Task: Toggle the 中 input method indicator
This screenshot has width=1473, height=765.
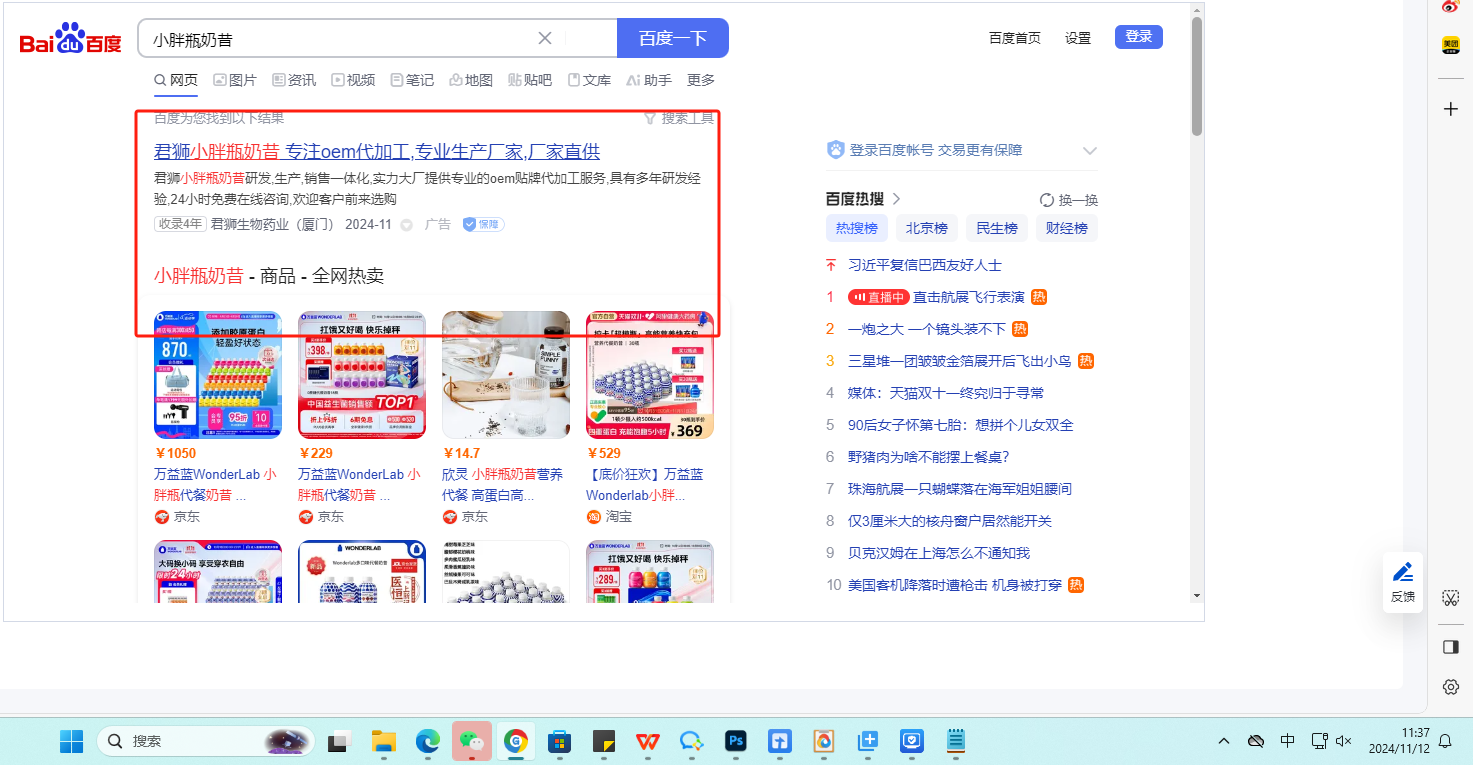Action: pos(1288,741)
